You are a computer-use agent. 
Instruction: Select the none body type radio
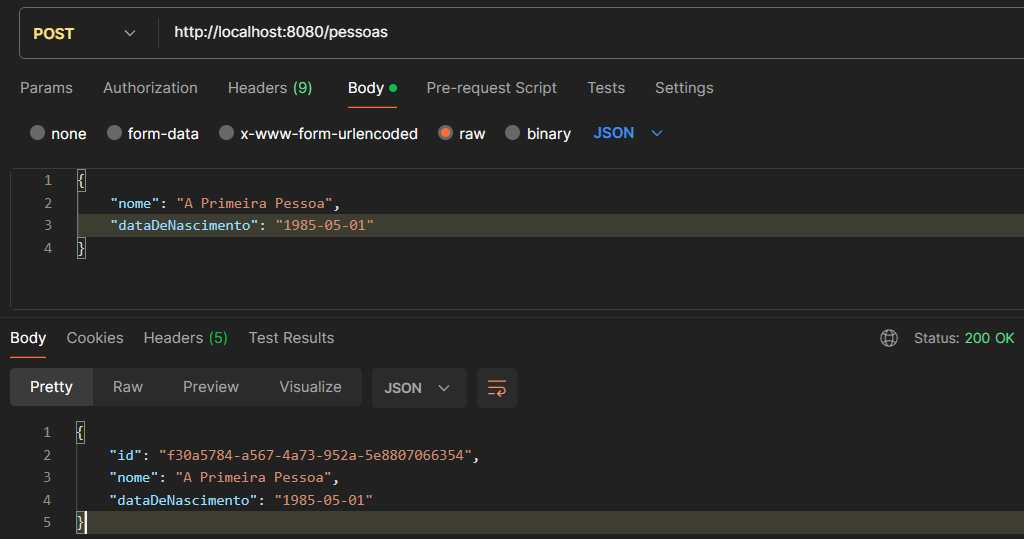pos(38,133)
